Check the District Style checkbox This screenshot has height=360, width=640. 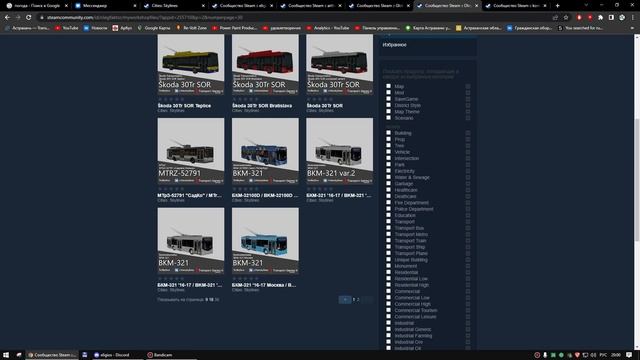(389, 105)
